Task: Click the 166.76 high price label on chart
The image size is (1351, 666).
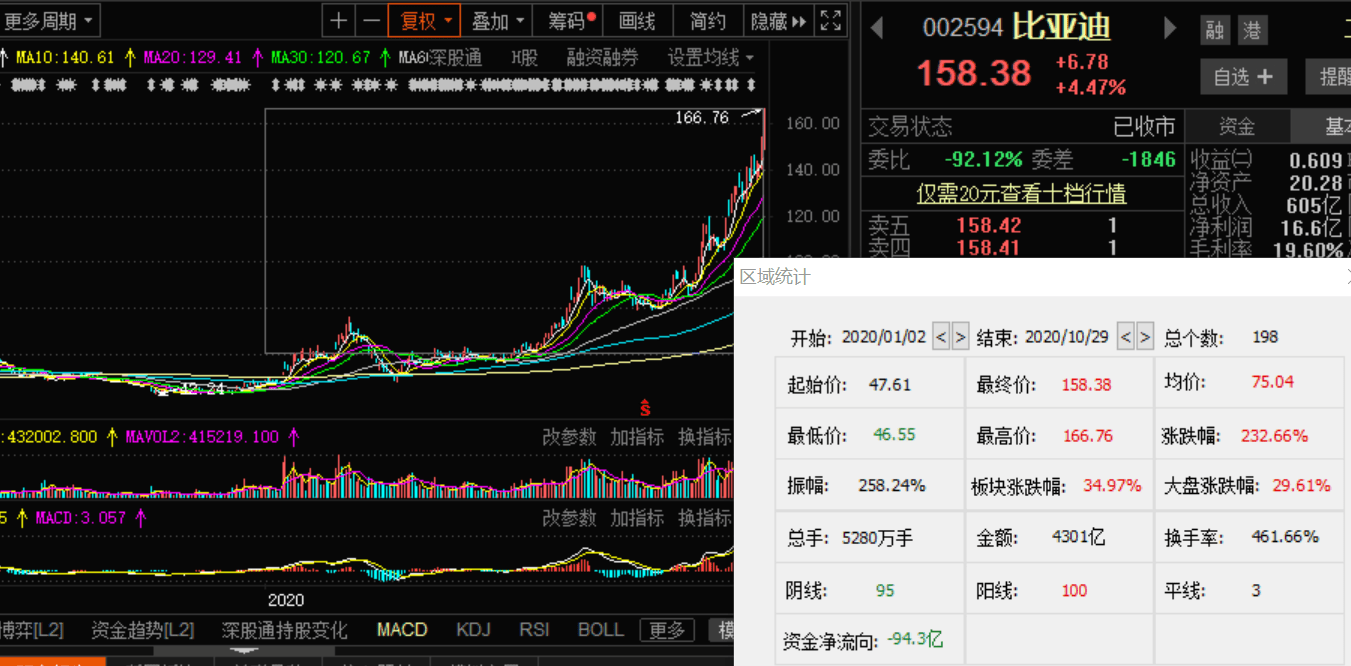Action: [702, 118]
